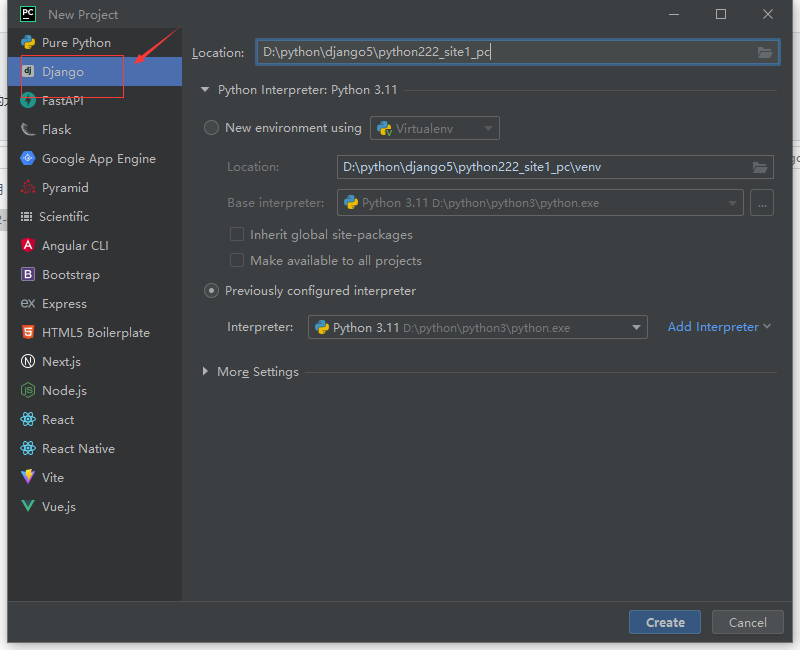Image resolution: width=800 pixels, height=650 pixels.
Task: Click the Cancel button
Action: (x=747, y=622)
